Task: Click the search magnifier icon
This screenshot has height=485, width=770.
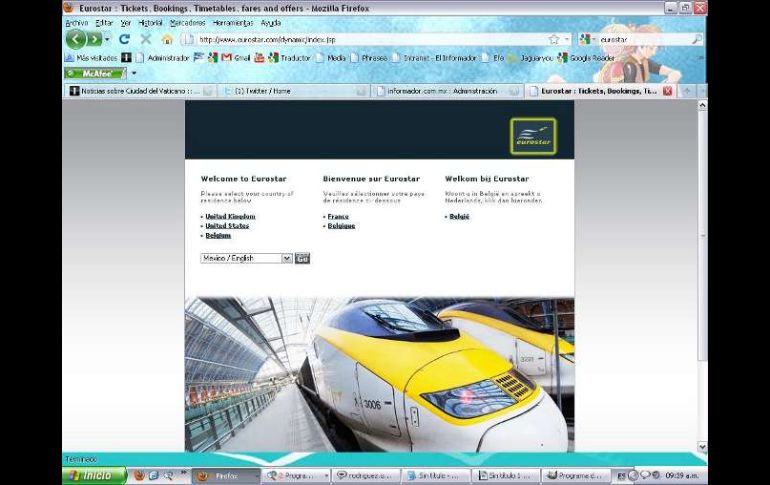Action: [x=697, y=39]
